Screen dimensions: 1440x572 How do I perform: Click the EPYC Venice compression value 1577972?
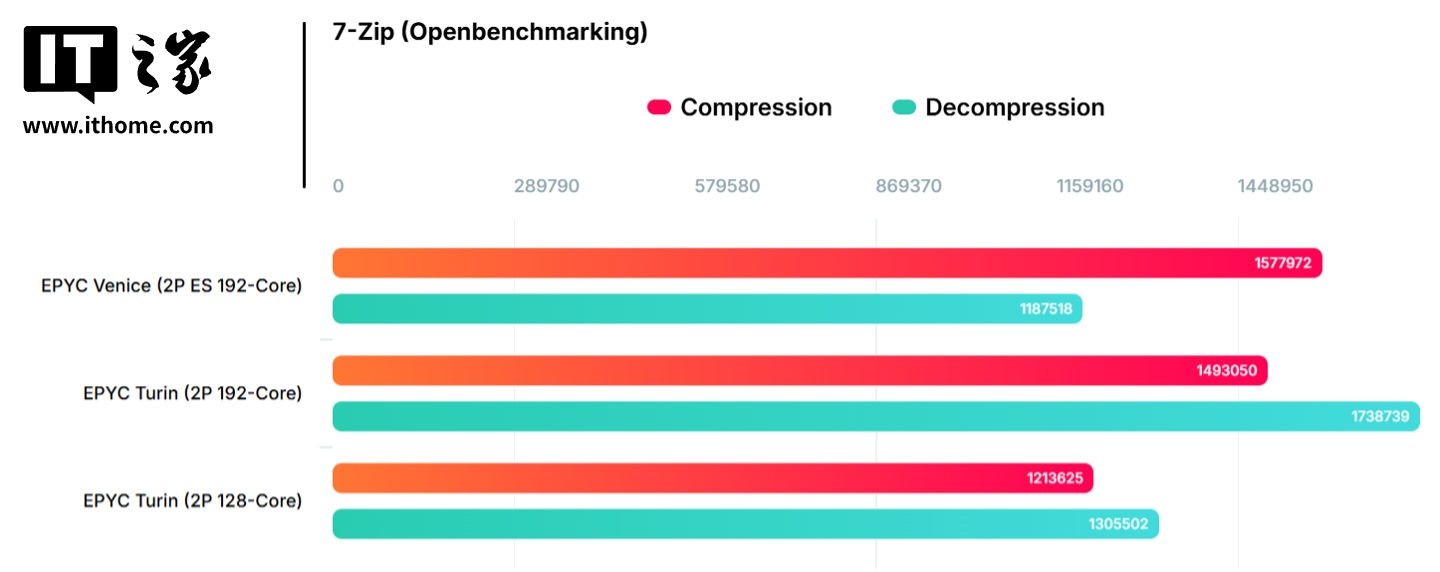click(1284, 263)
